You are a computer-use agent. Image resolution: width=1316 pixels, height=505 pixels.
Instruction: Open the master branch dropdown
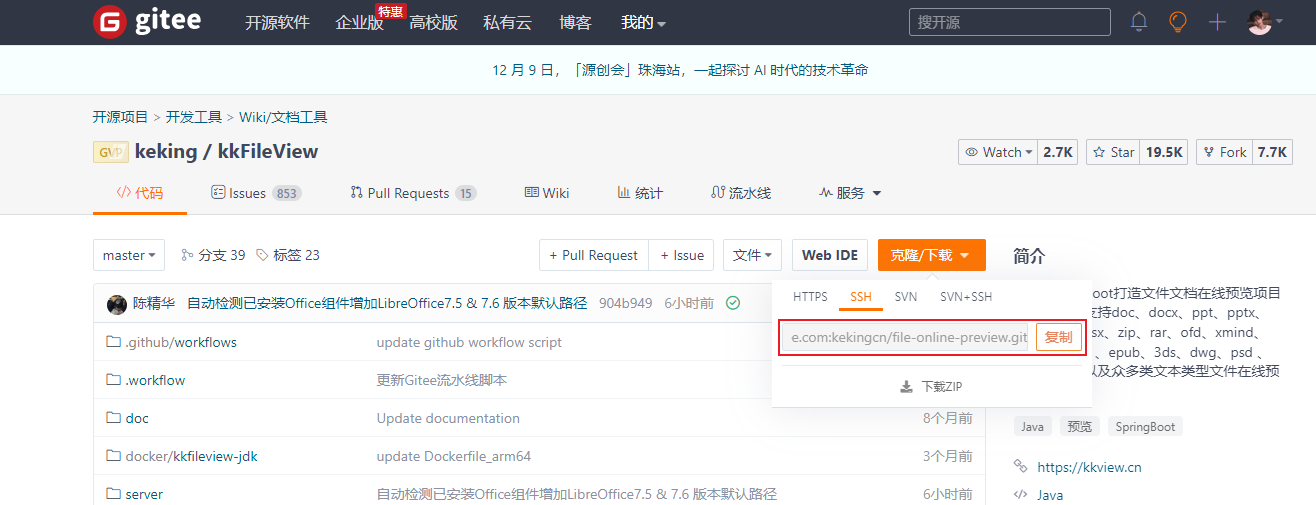(129, 255)
